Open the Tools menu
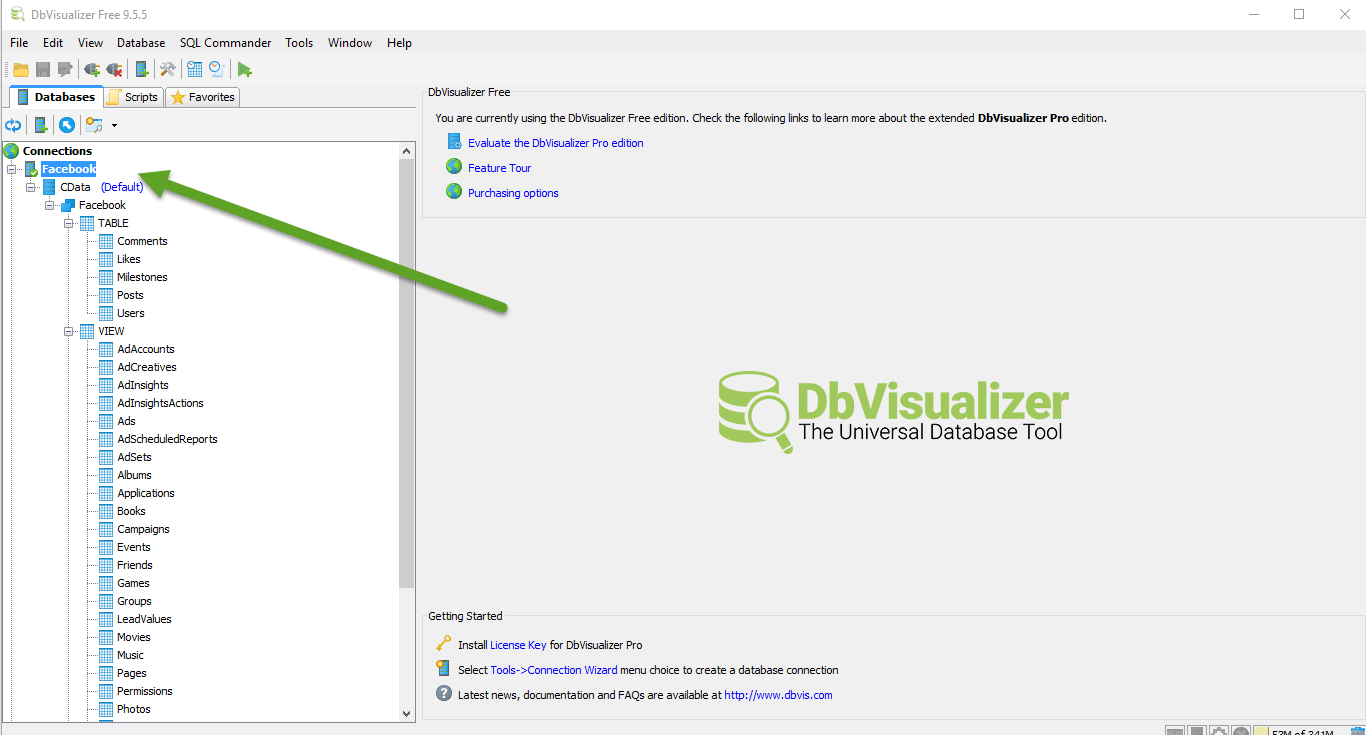 (299, 43)
